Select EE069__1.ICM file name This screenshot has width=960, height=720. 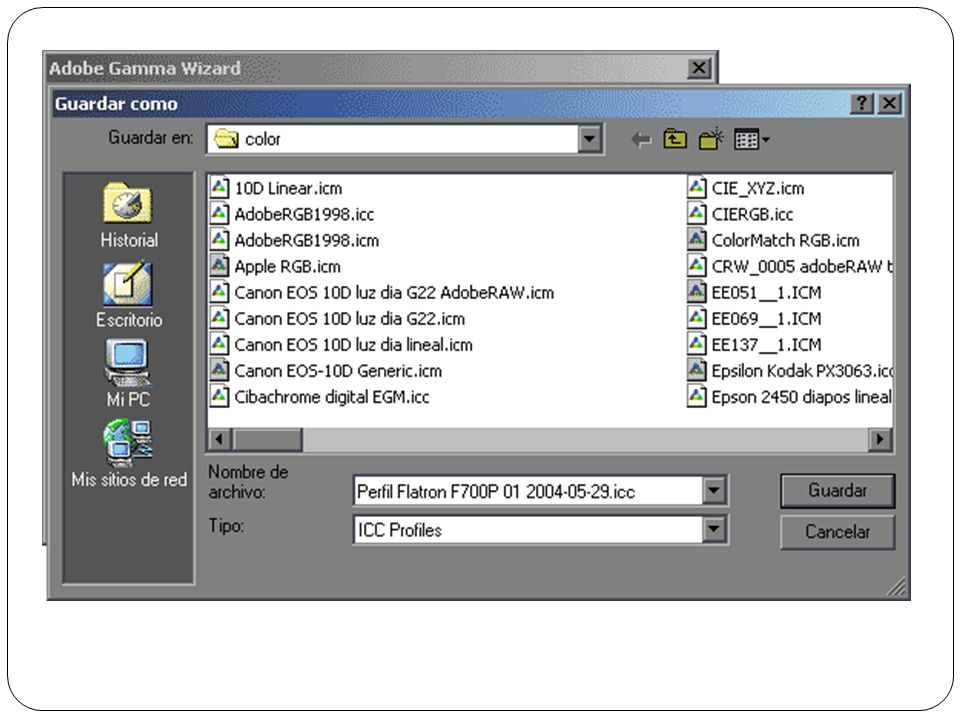pyautogui.click(x=766, y=318)
